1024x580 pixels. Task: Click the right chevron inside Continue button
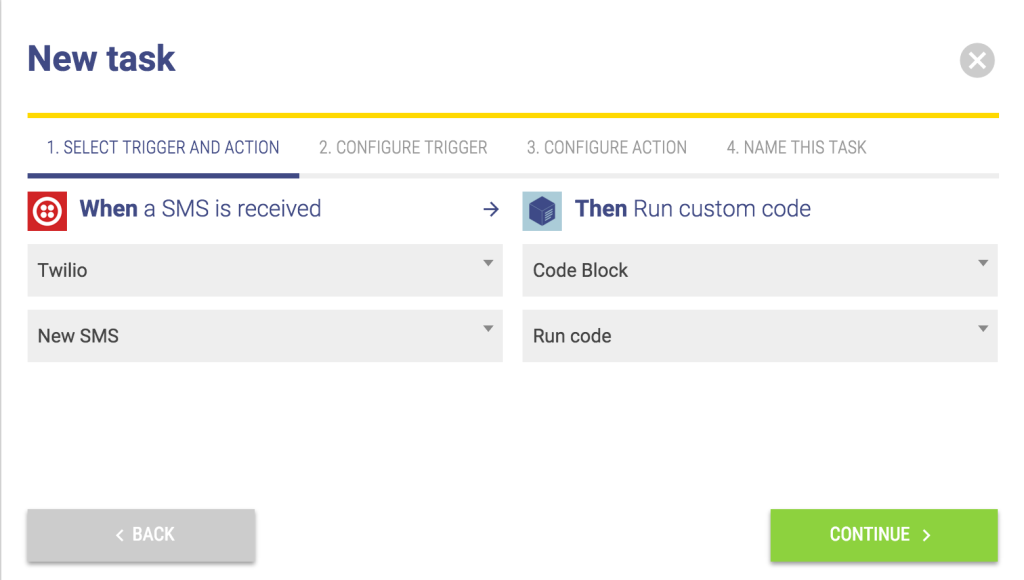(926, 535)
